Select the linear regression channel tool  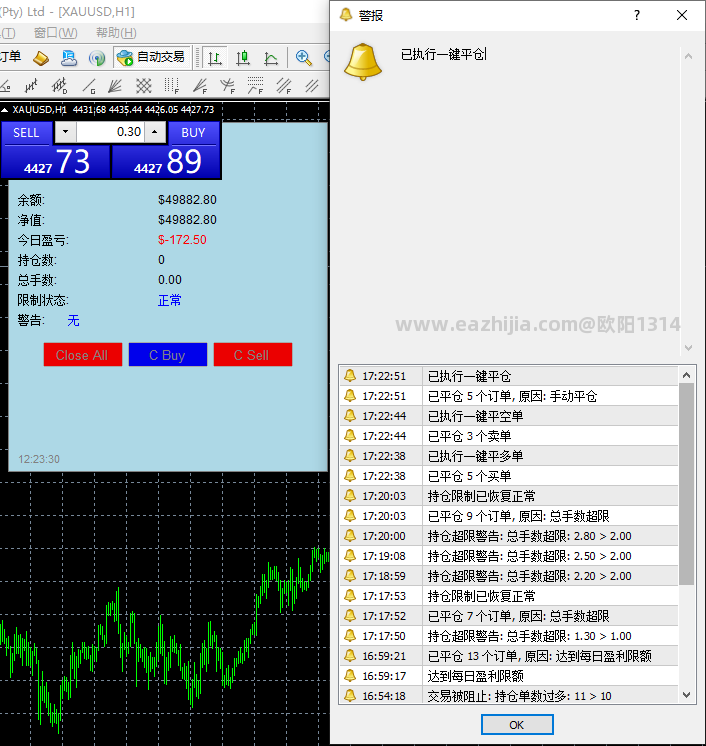(x=31, y=86)
